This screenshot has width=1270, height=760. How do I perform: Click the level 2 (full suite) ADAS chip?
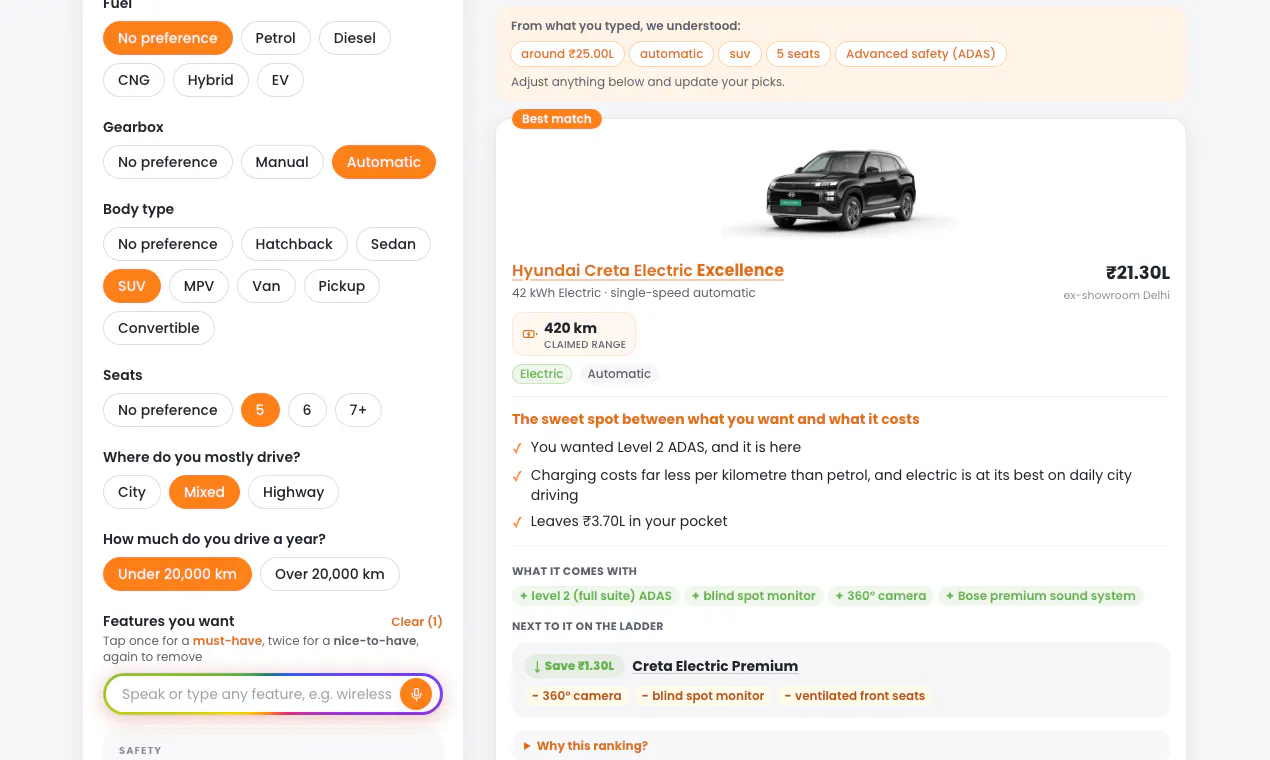[x=596, y=596]
